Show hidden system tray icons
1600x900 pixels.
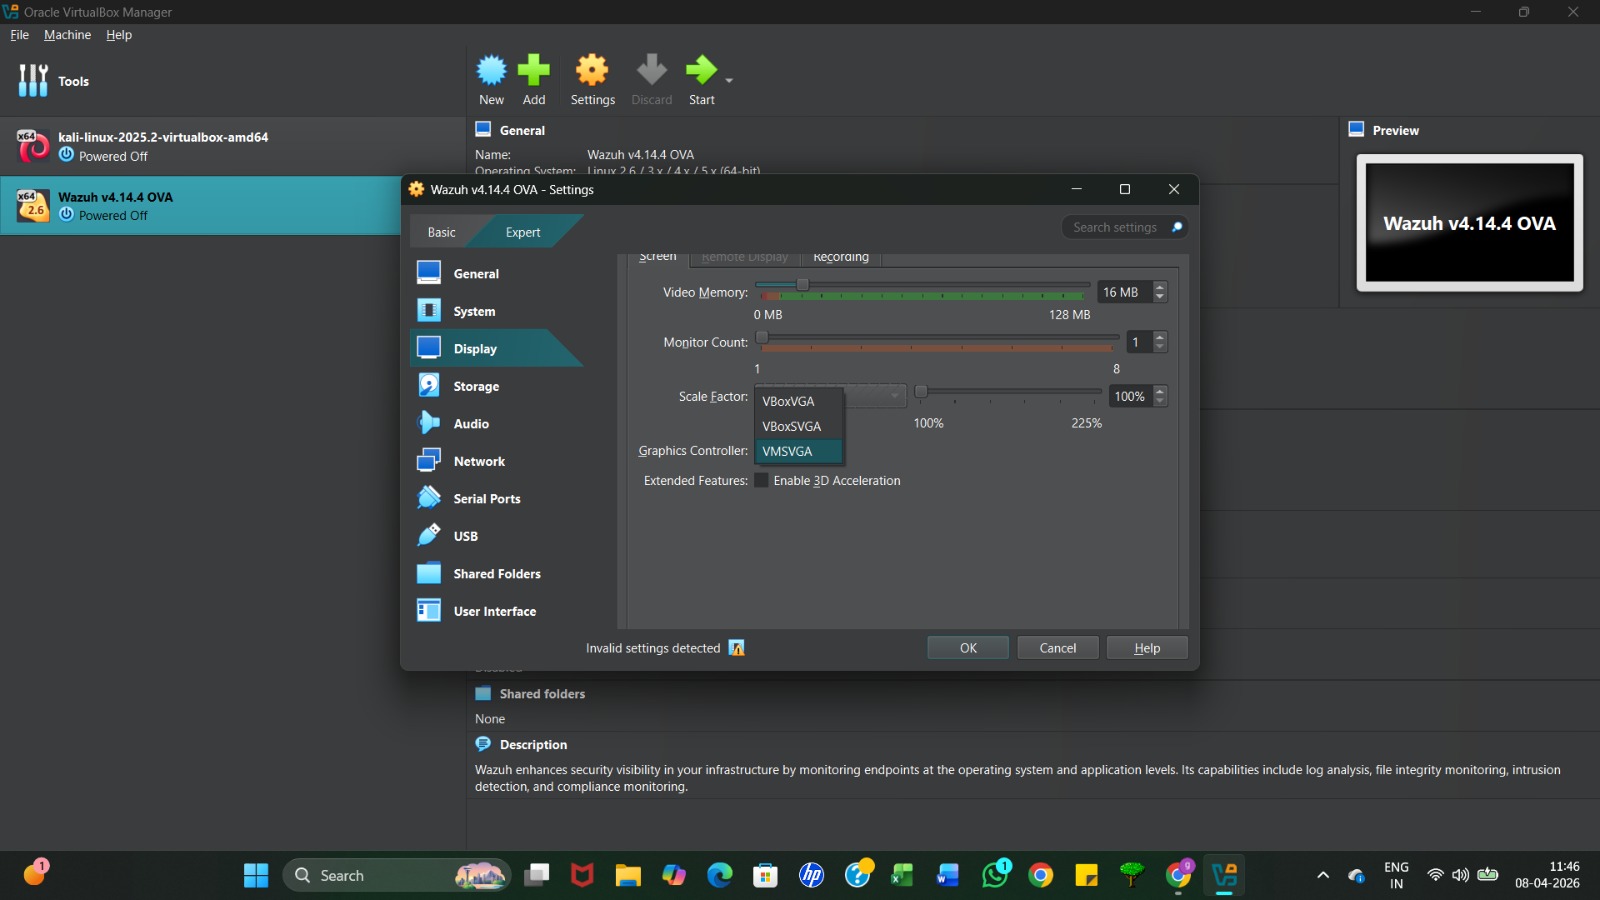point(1323,876)
